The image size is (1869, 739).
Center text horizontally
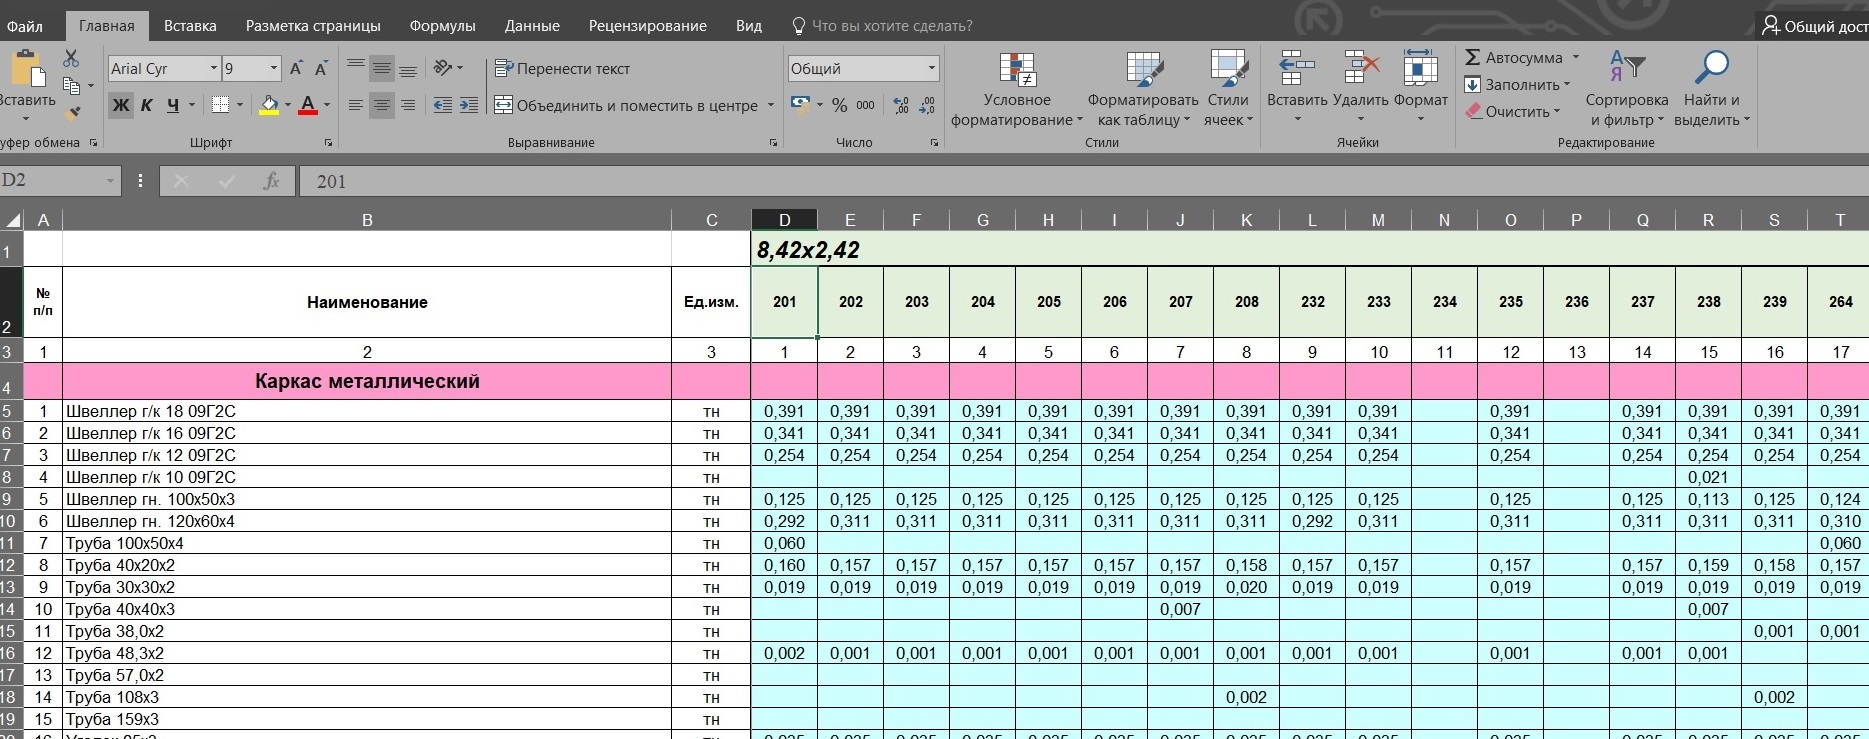click(381, 105)
